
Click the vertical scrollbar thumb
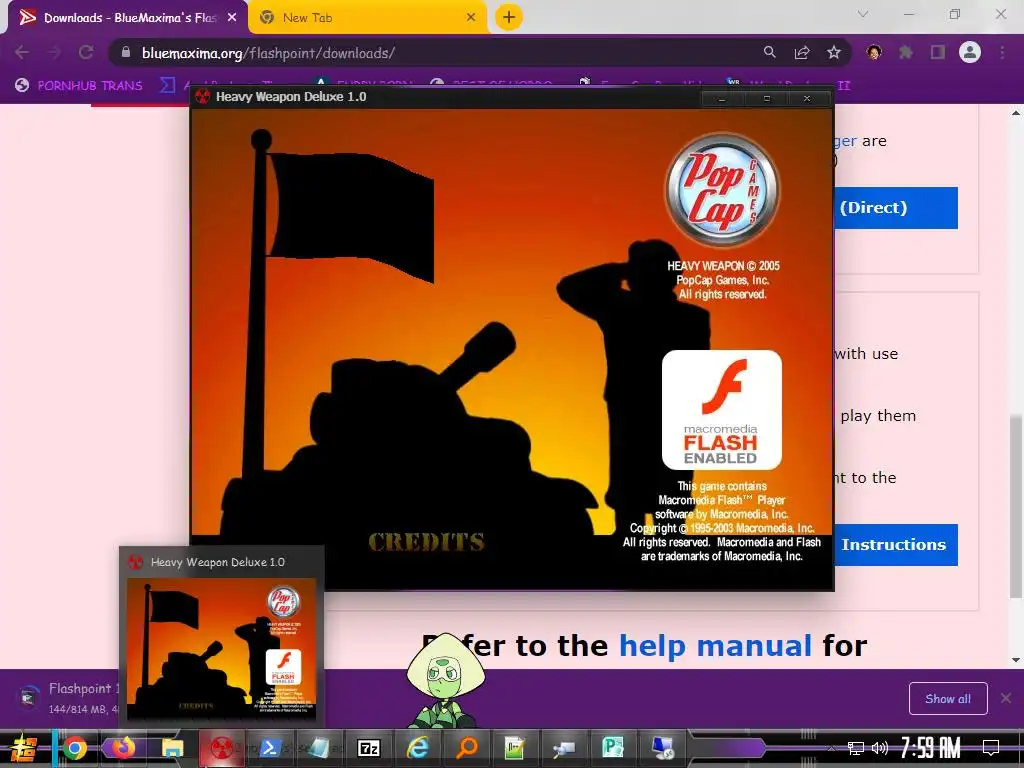[x=1016, y=505]
